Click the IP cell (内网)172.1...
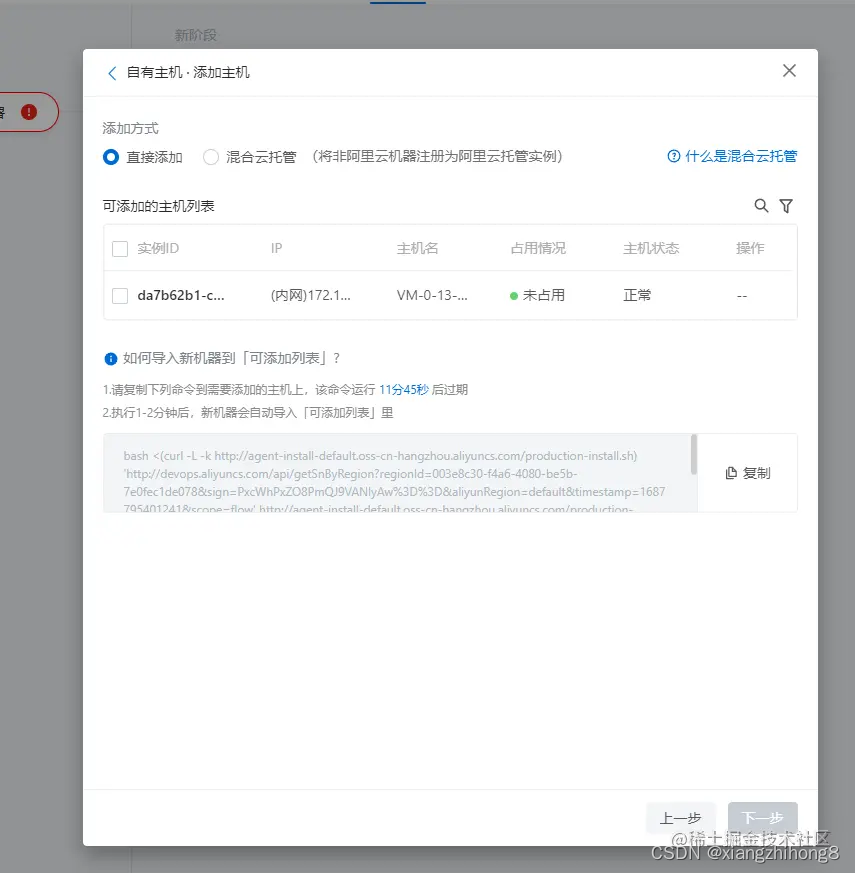This screenshot has height=873, width=855. (x=311, y=296)
